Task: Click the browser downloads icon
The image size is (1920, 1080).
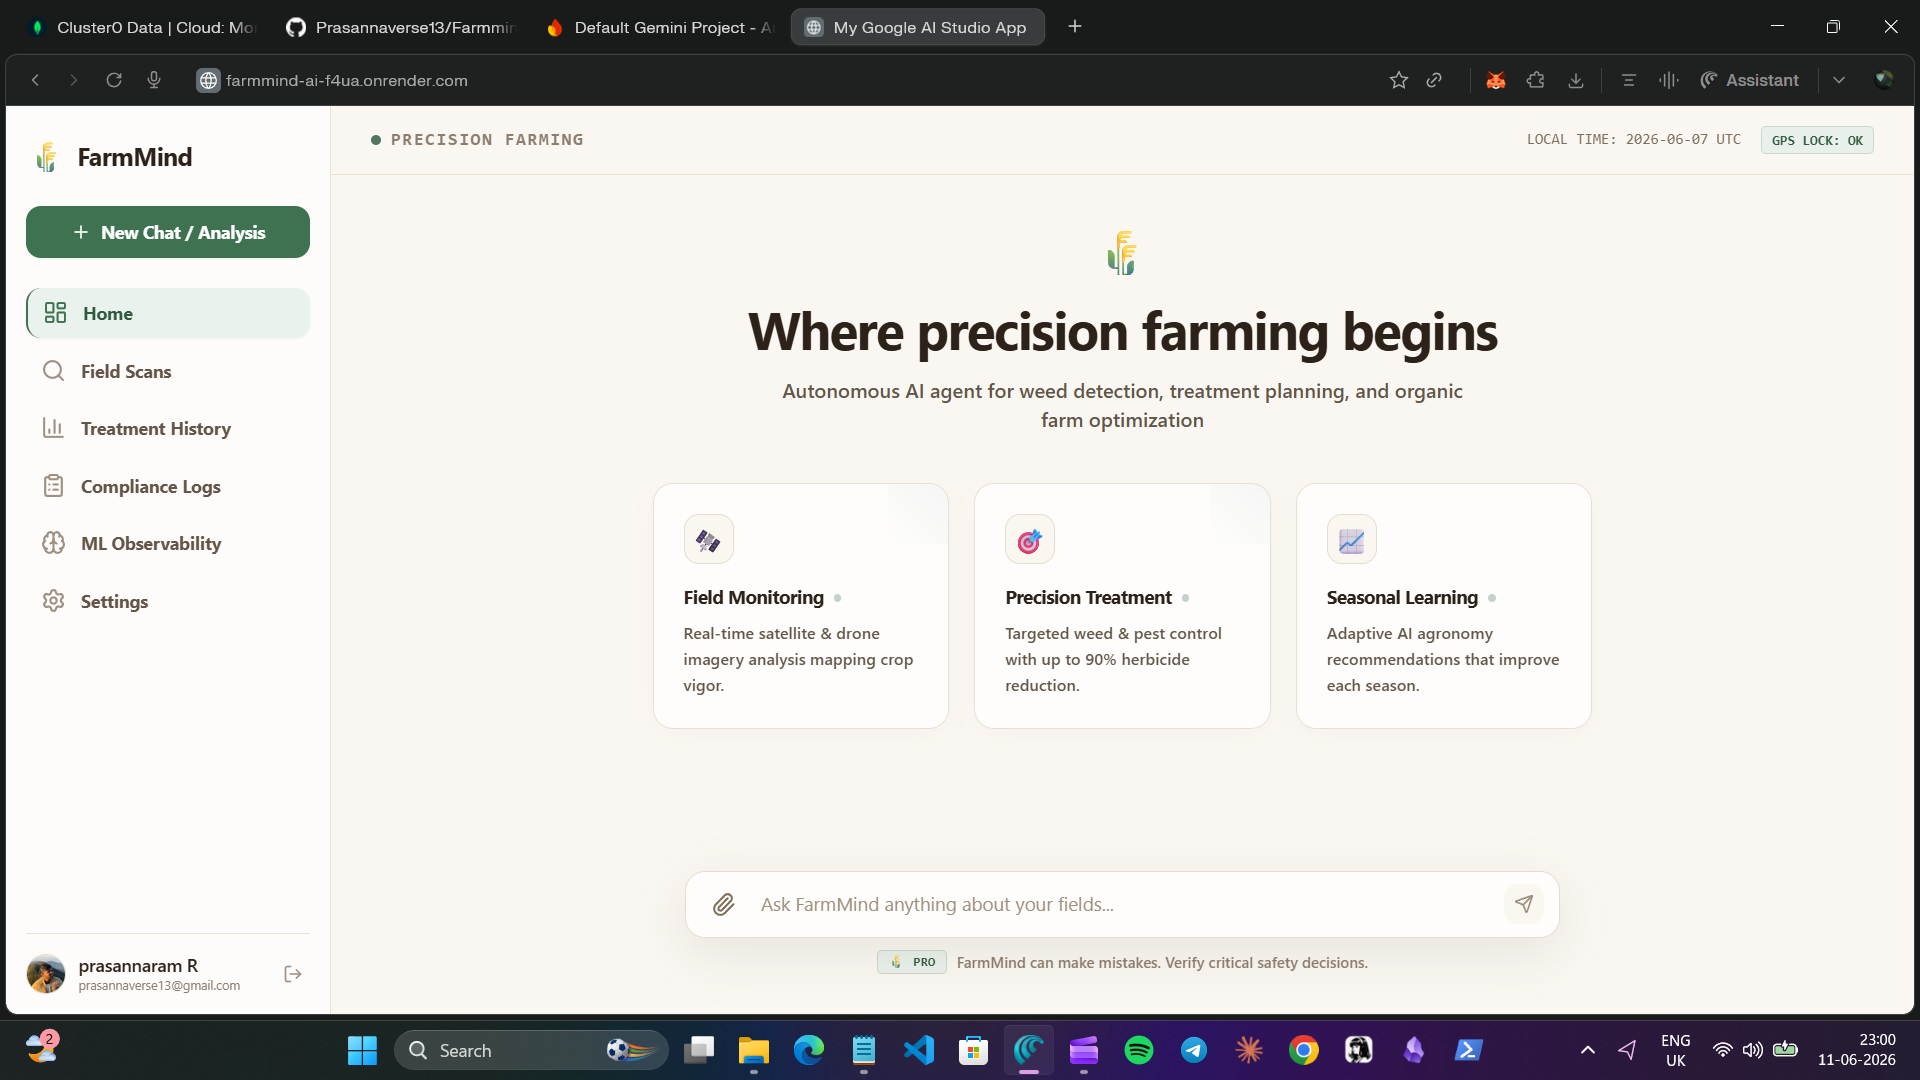Action: coord(1576,80)
